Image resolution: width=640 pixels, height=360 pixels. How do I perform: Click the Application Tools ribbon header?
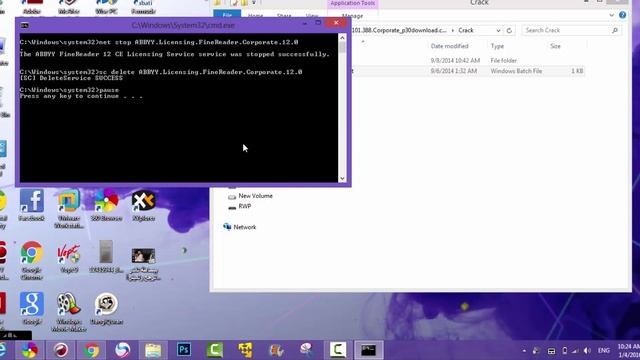coord(352,3)
